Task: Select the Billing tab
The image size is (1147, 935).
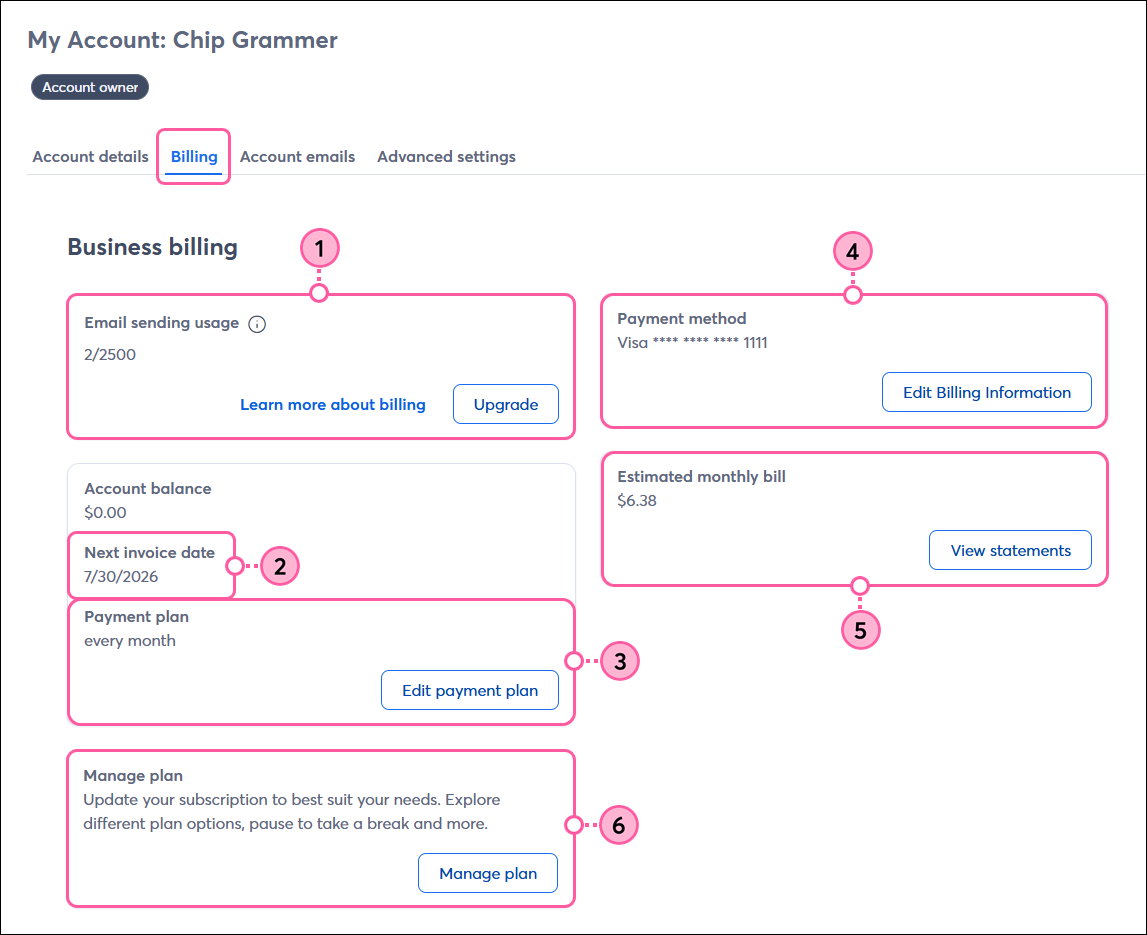Action: point(194,157)
